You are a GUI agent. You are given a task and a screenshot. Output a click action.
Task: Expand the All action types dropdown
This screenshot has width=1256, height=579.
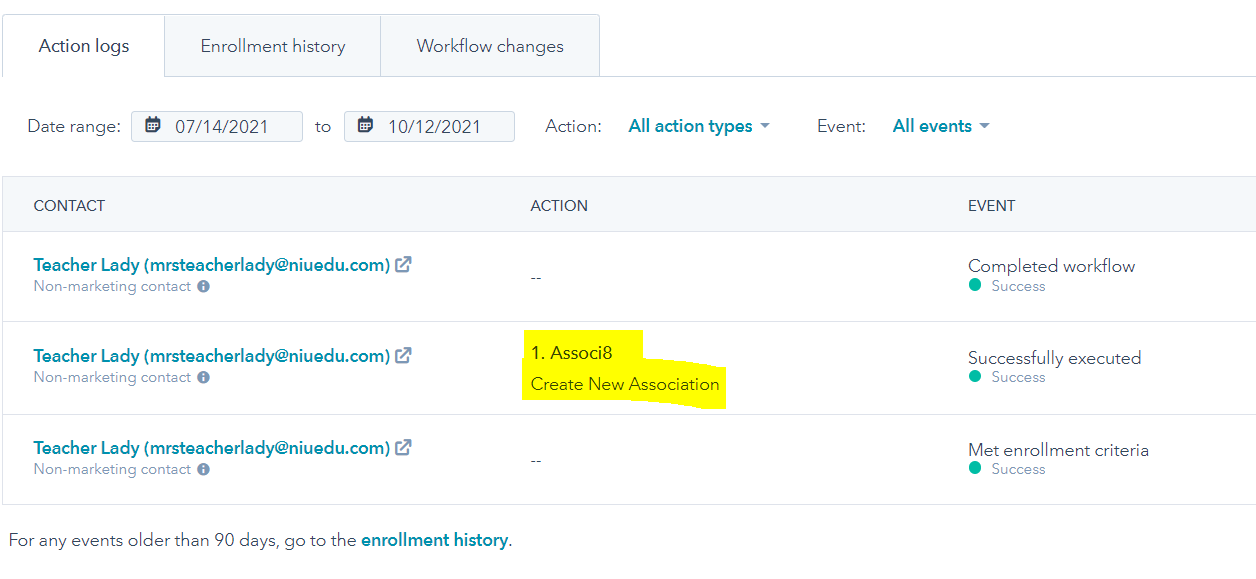click(x=699, y=126)
